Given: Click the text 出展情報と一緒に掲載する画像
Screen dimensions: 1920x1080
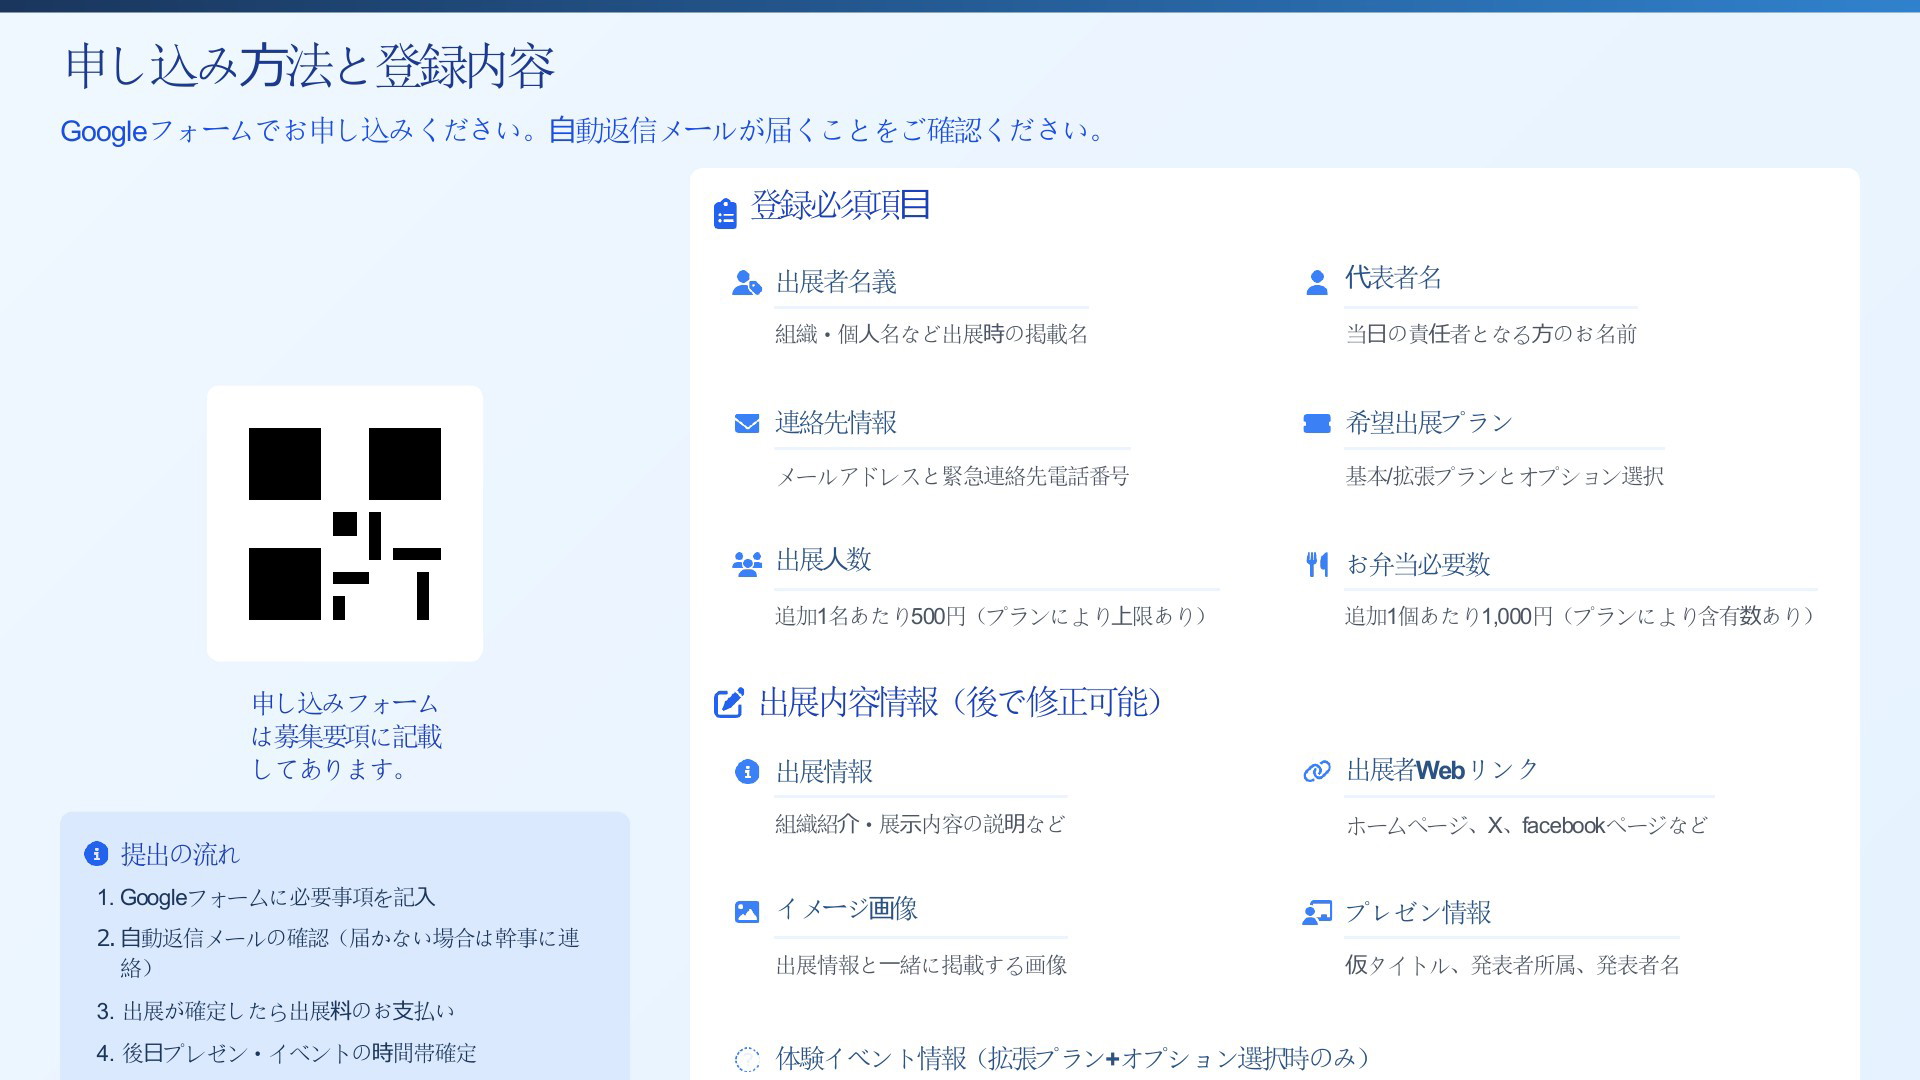Looking at the screenshot, I should [x=921, y=965].
